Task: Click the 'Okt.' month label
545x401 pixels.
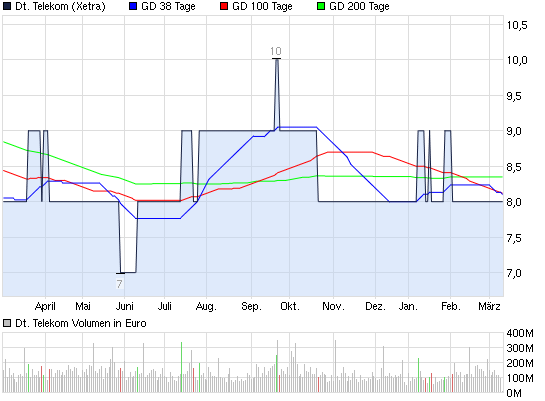Action: click(x=290, y=306)
